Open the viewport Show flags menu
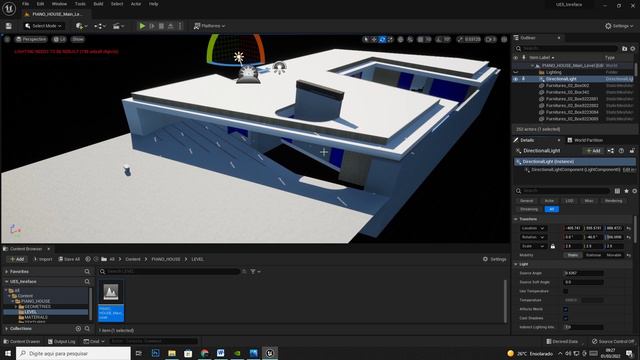 pos(78,39)
